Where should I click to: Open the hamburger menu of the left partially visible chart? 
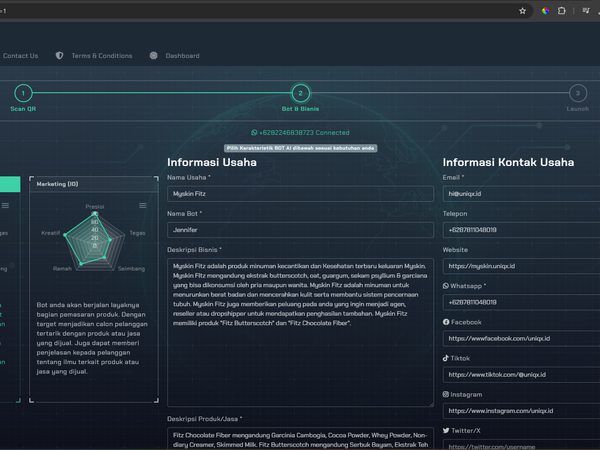(x=5, y=205)
